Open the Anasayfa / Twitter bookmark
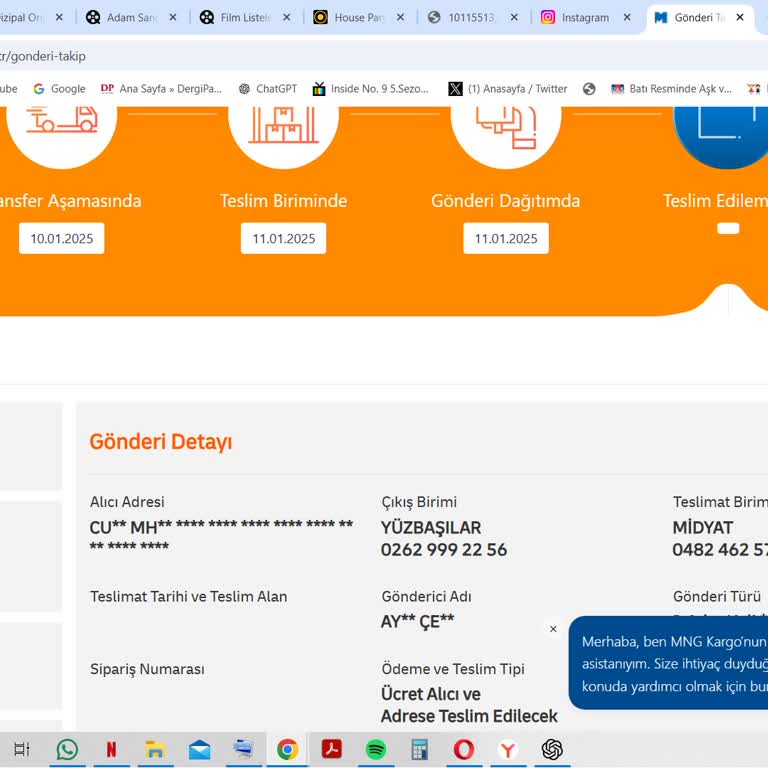768x768 pixels. [x=508, y=89]
